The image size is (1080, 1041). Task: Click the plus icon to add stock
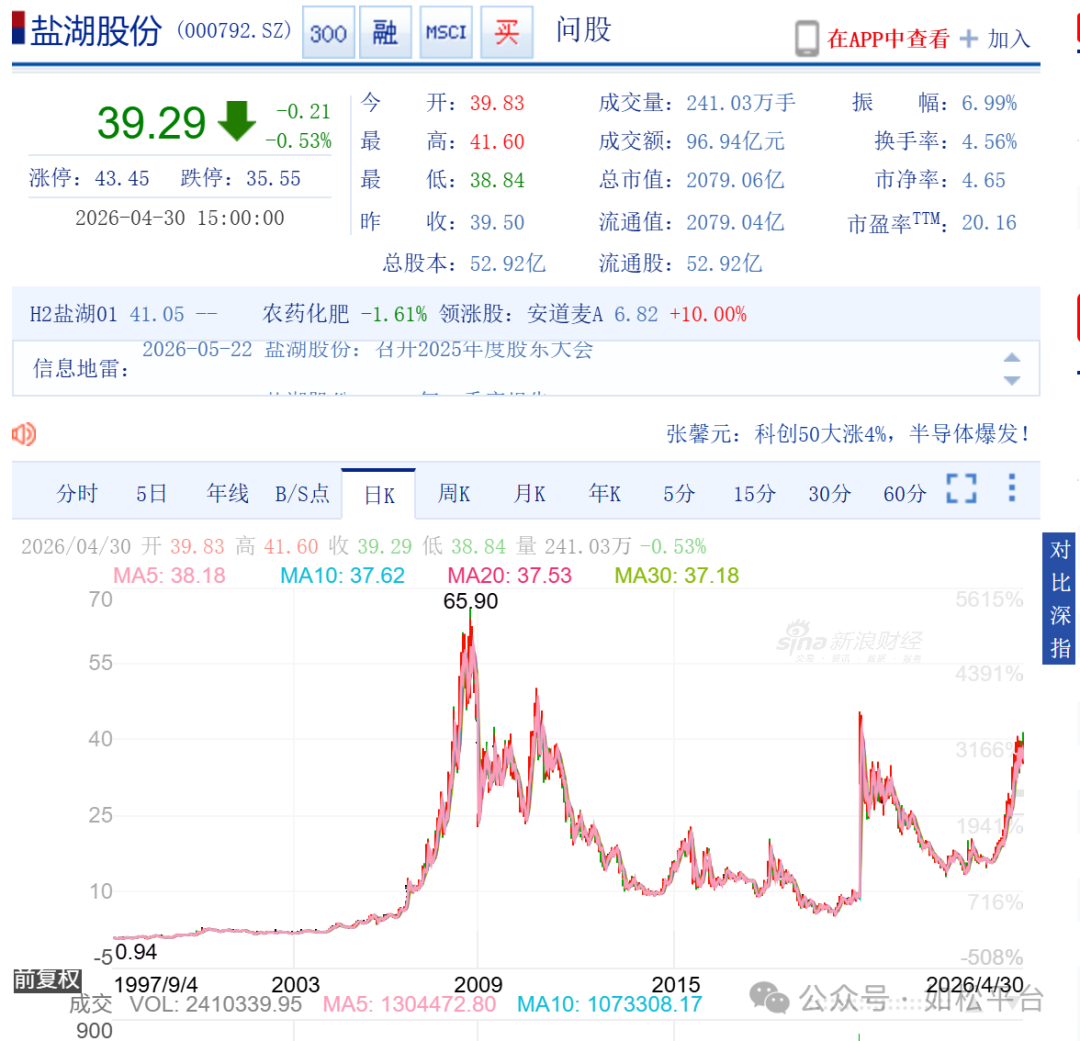coord(968,39)
